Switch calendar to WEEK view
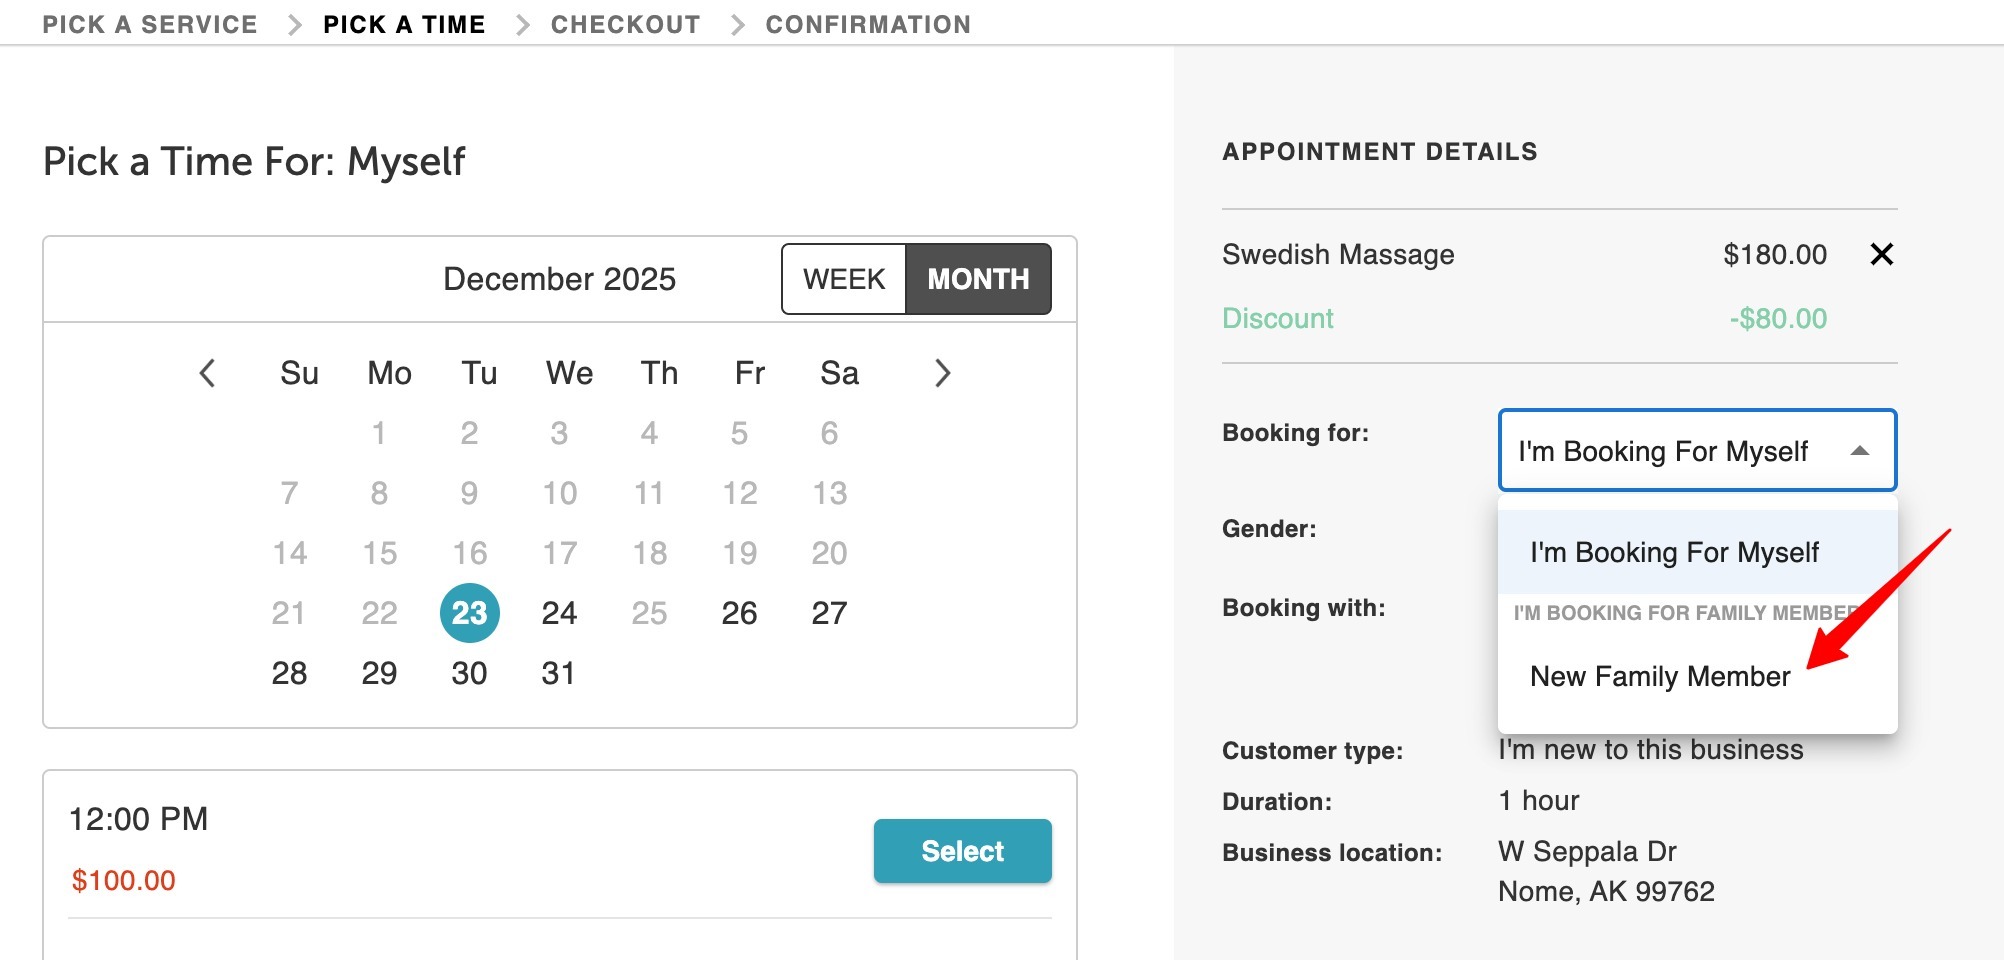Viewport: 2004px width, 960px height. point(844,279)
